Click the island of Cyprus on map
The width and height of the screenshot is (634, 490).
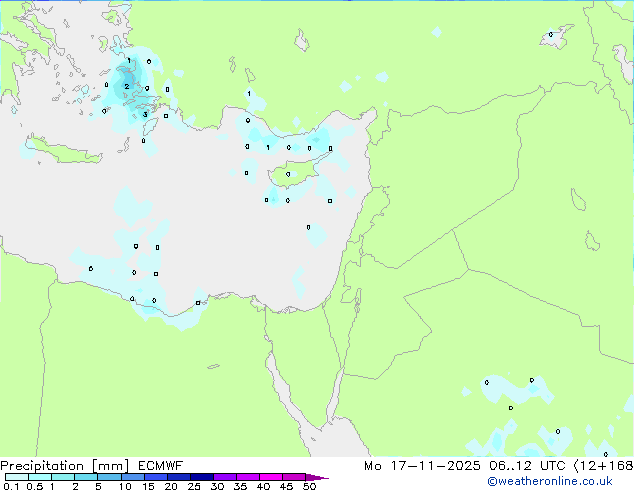(x=294, y=175)
